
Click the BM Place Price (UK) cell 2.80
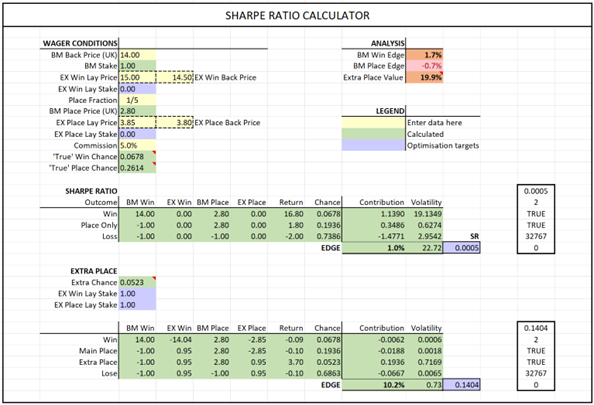pos(137,111)
